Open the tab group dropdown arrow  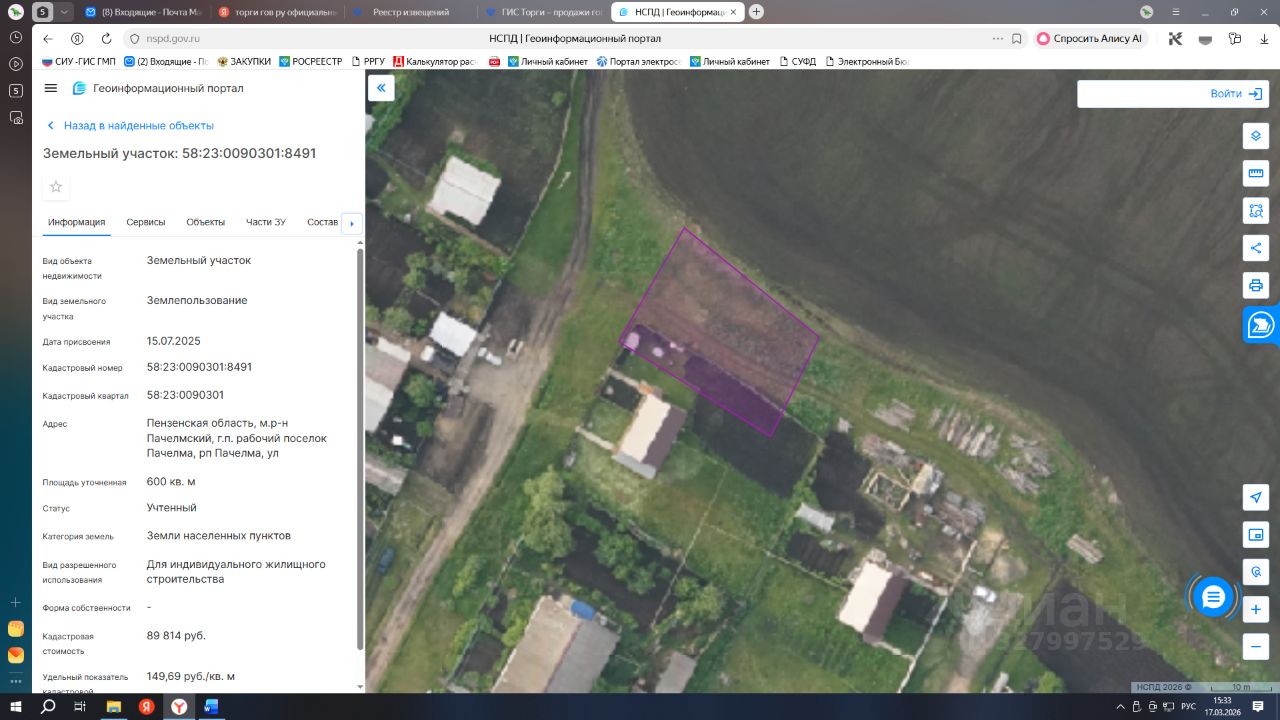click(65, 12)
